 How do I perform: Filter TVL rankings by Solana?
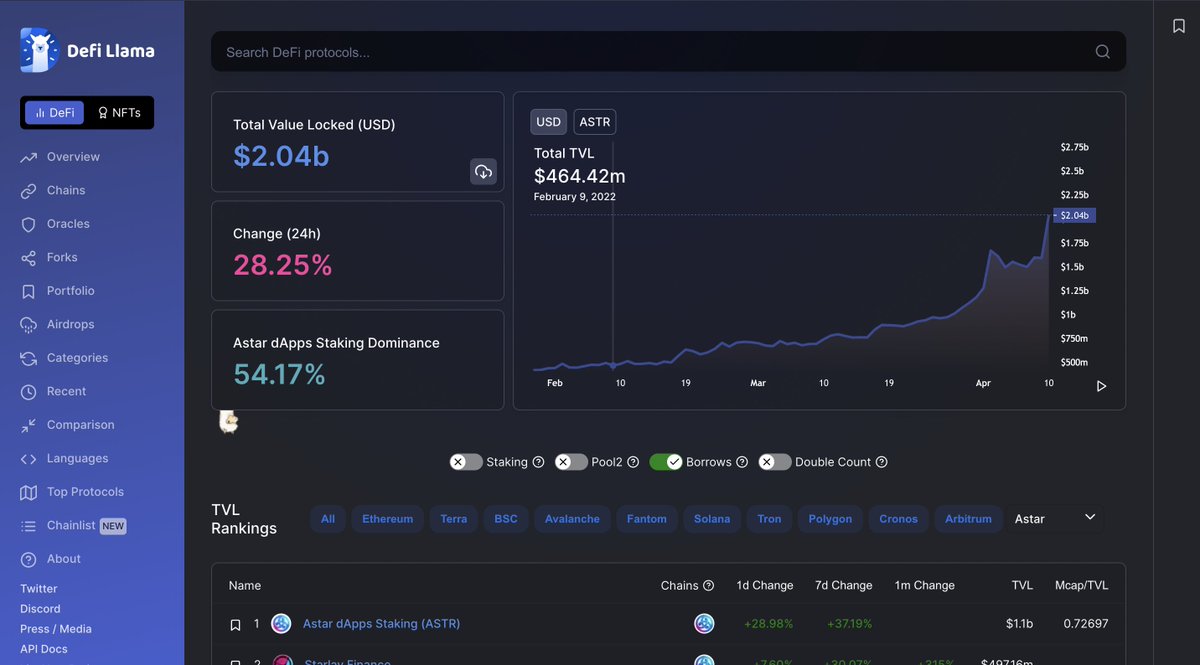point(712,519)
